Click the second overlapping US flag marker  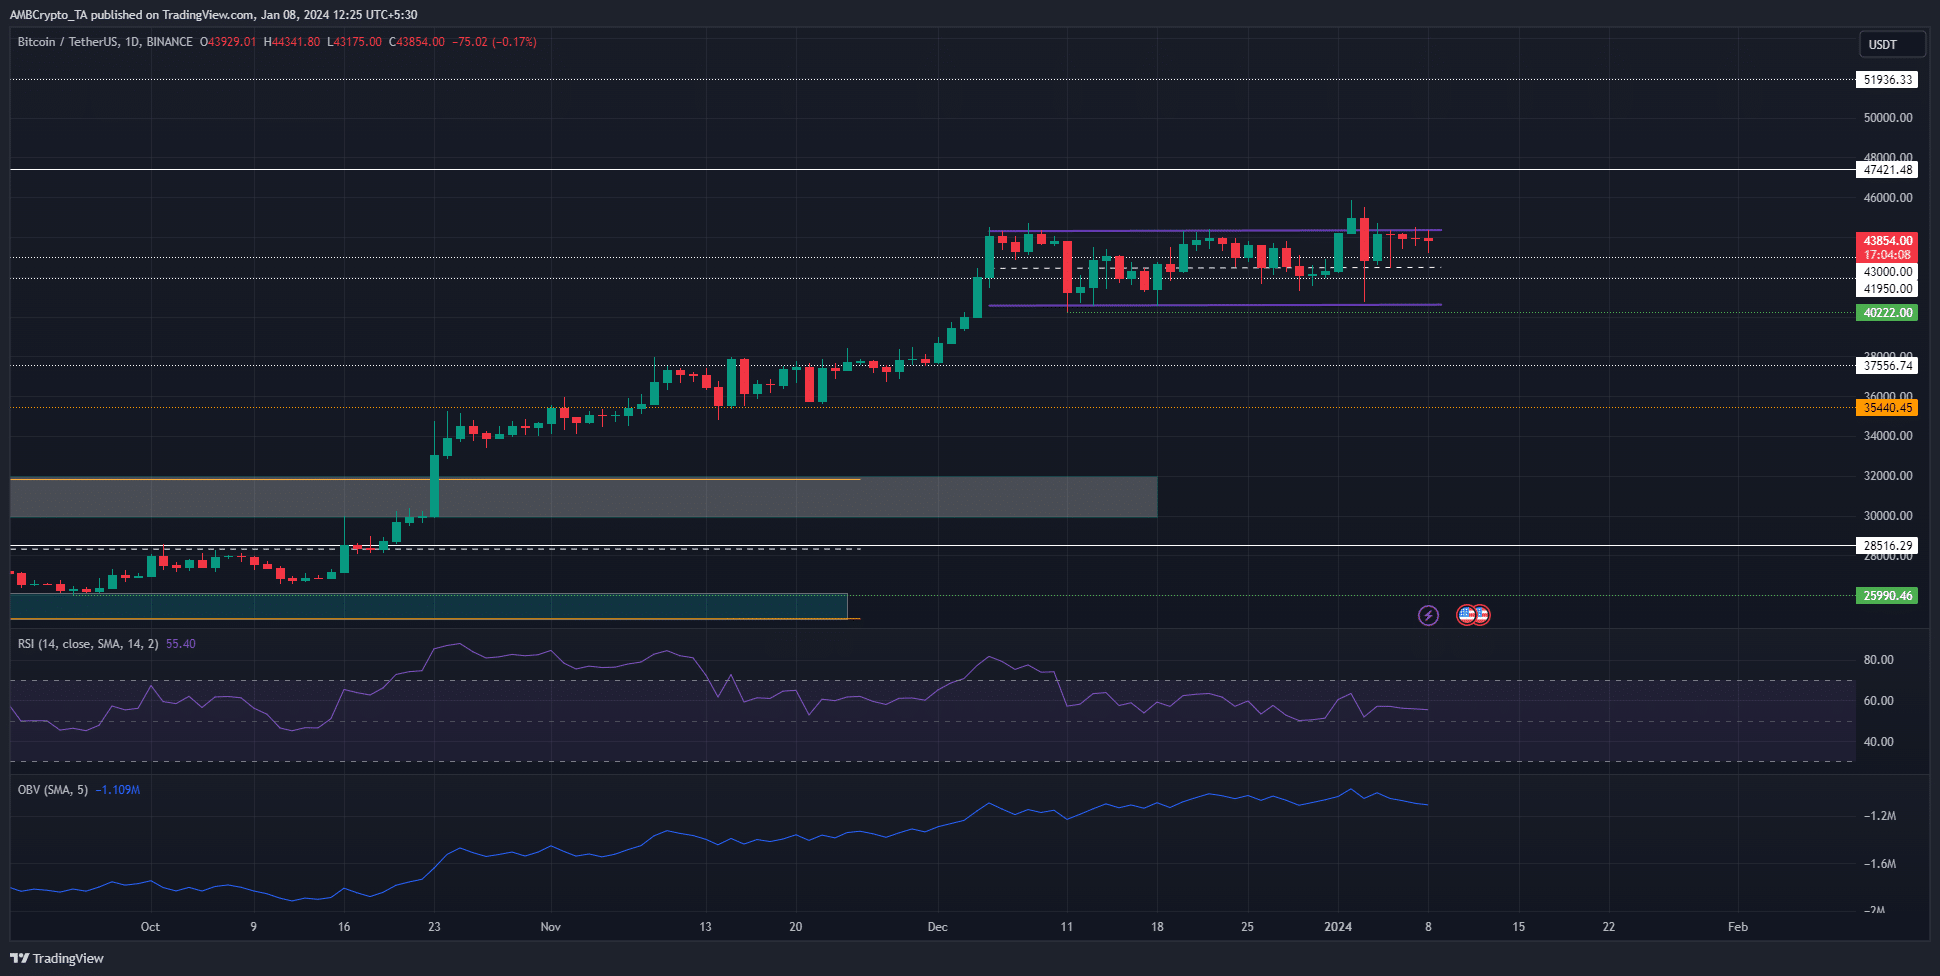1481,615
